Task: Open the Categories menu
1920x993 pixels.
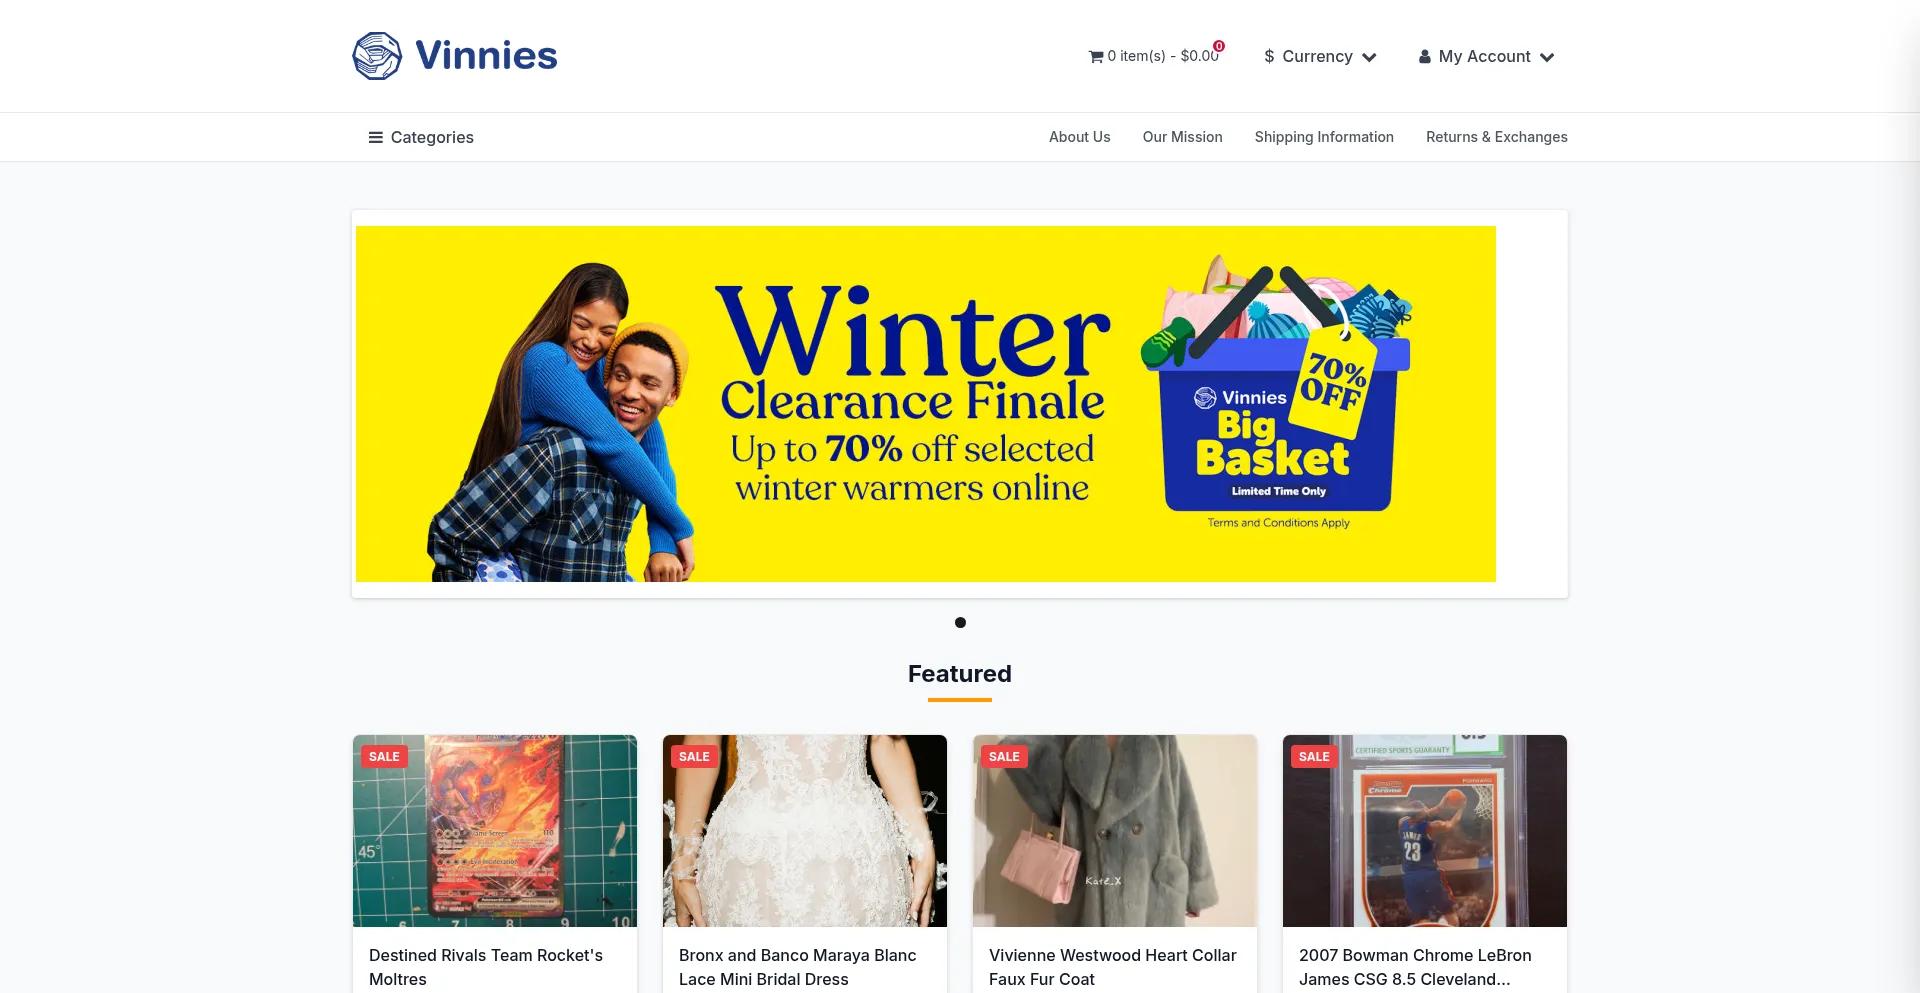Action: click(421, 137)
